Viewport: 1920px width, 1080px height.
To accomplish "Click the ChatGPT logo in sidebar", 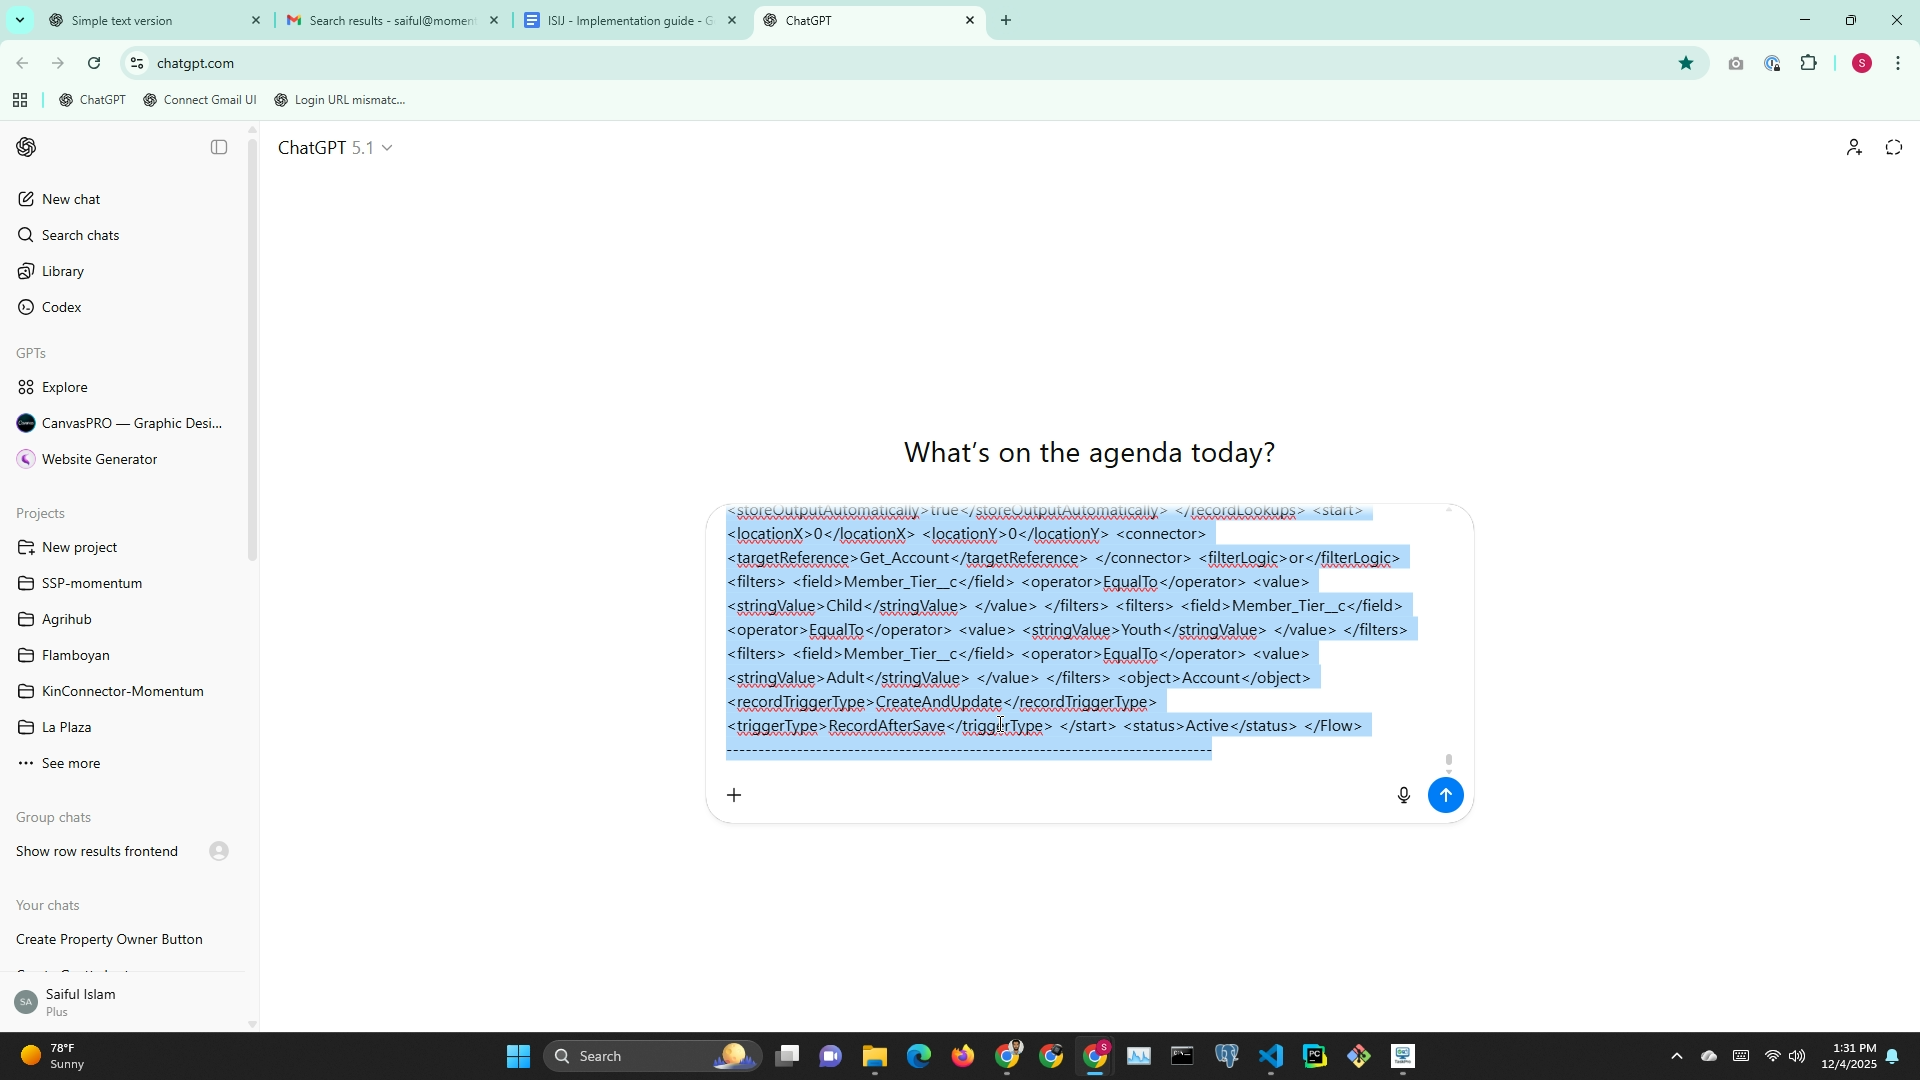I will click(27, 147).
